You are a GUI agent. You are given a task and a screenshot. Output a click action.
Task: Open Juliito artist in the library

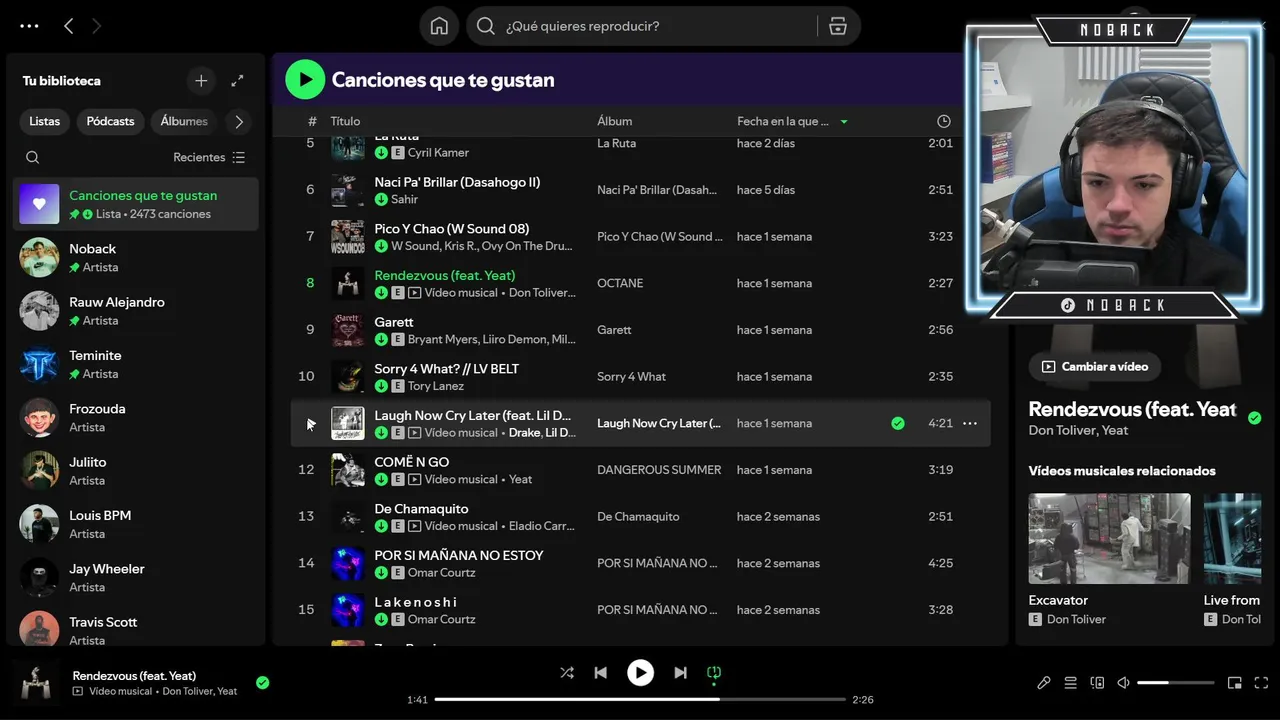(x=136, y=471)
